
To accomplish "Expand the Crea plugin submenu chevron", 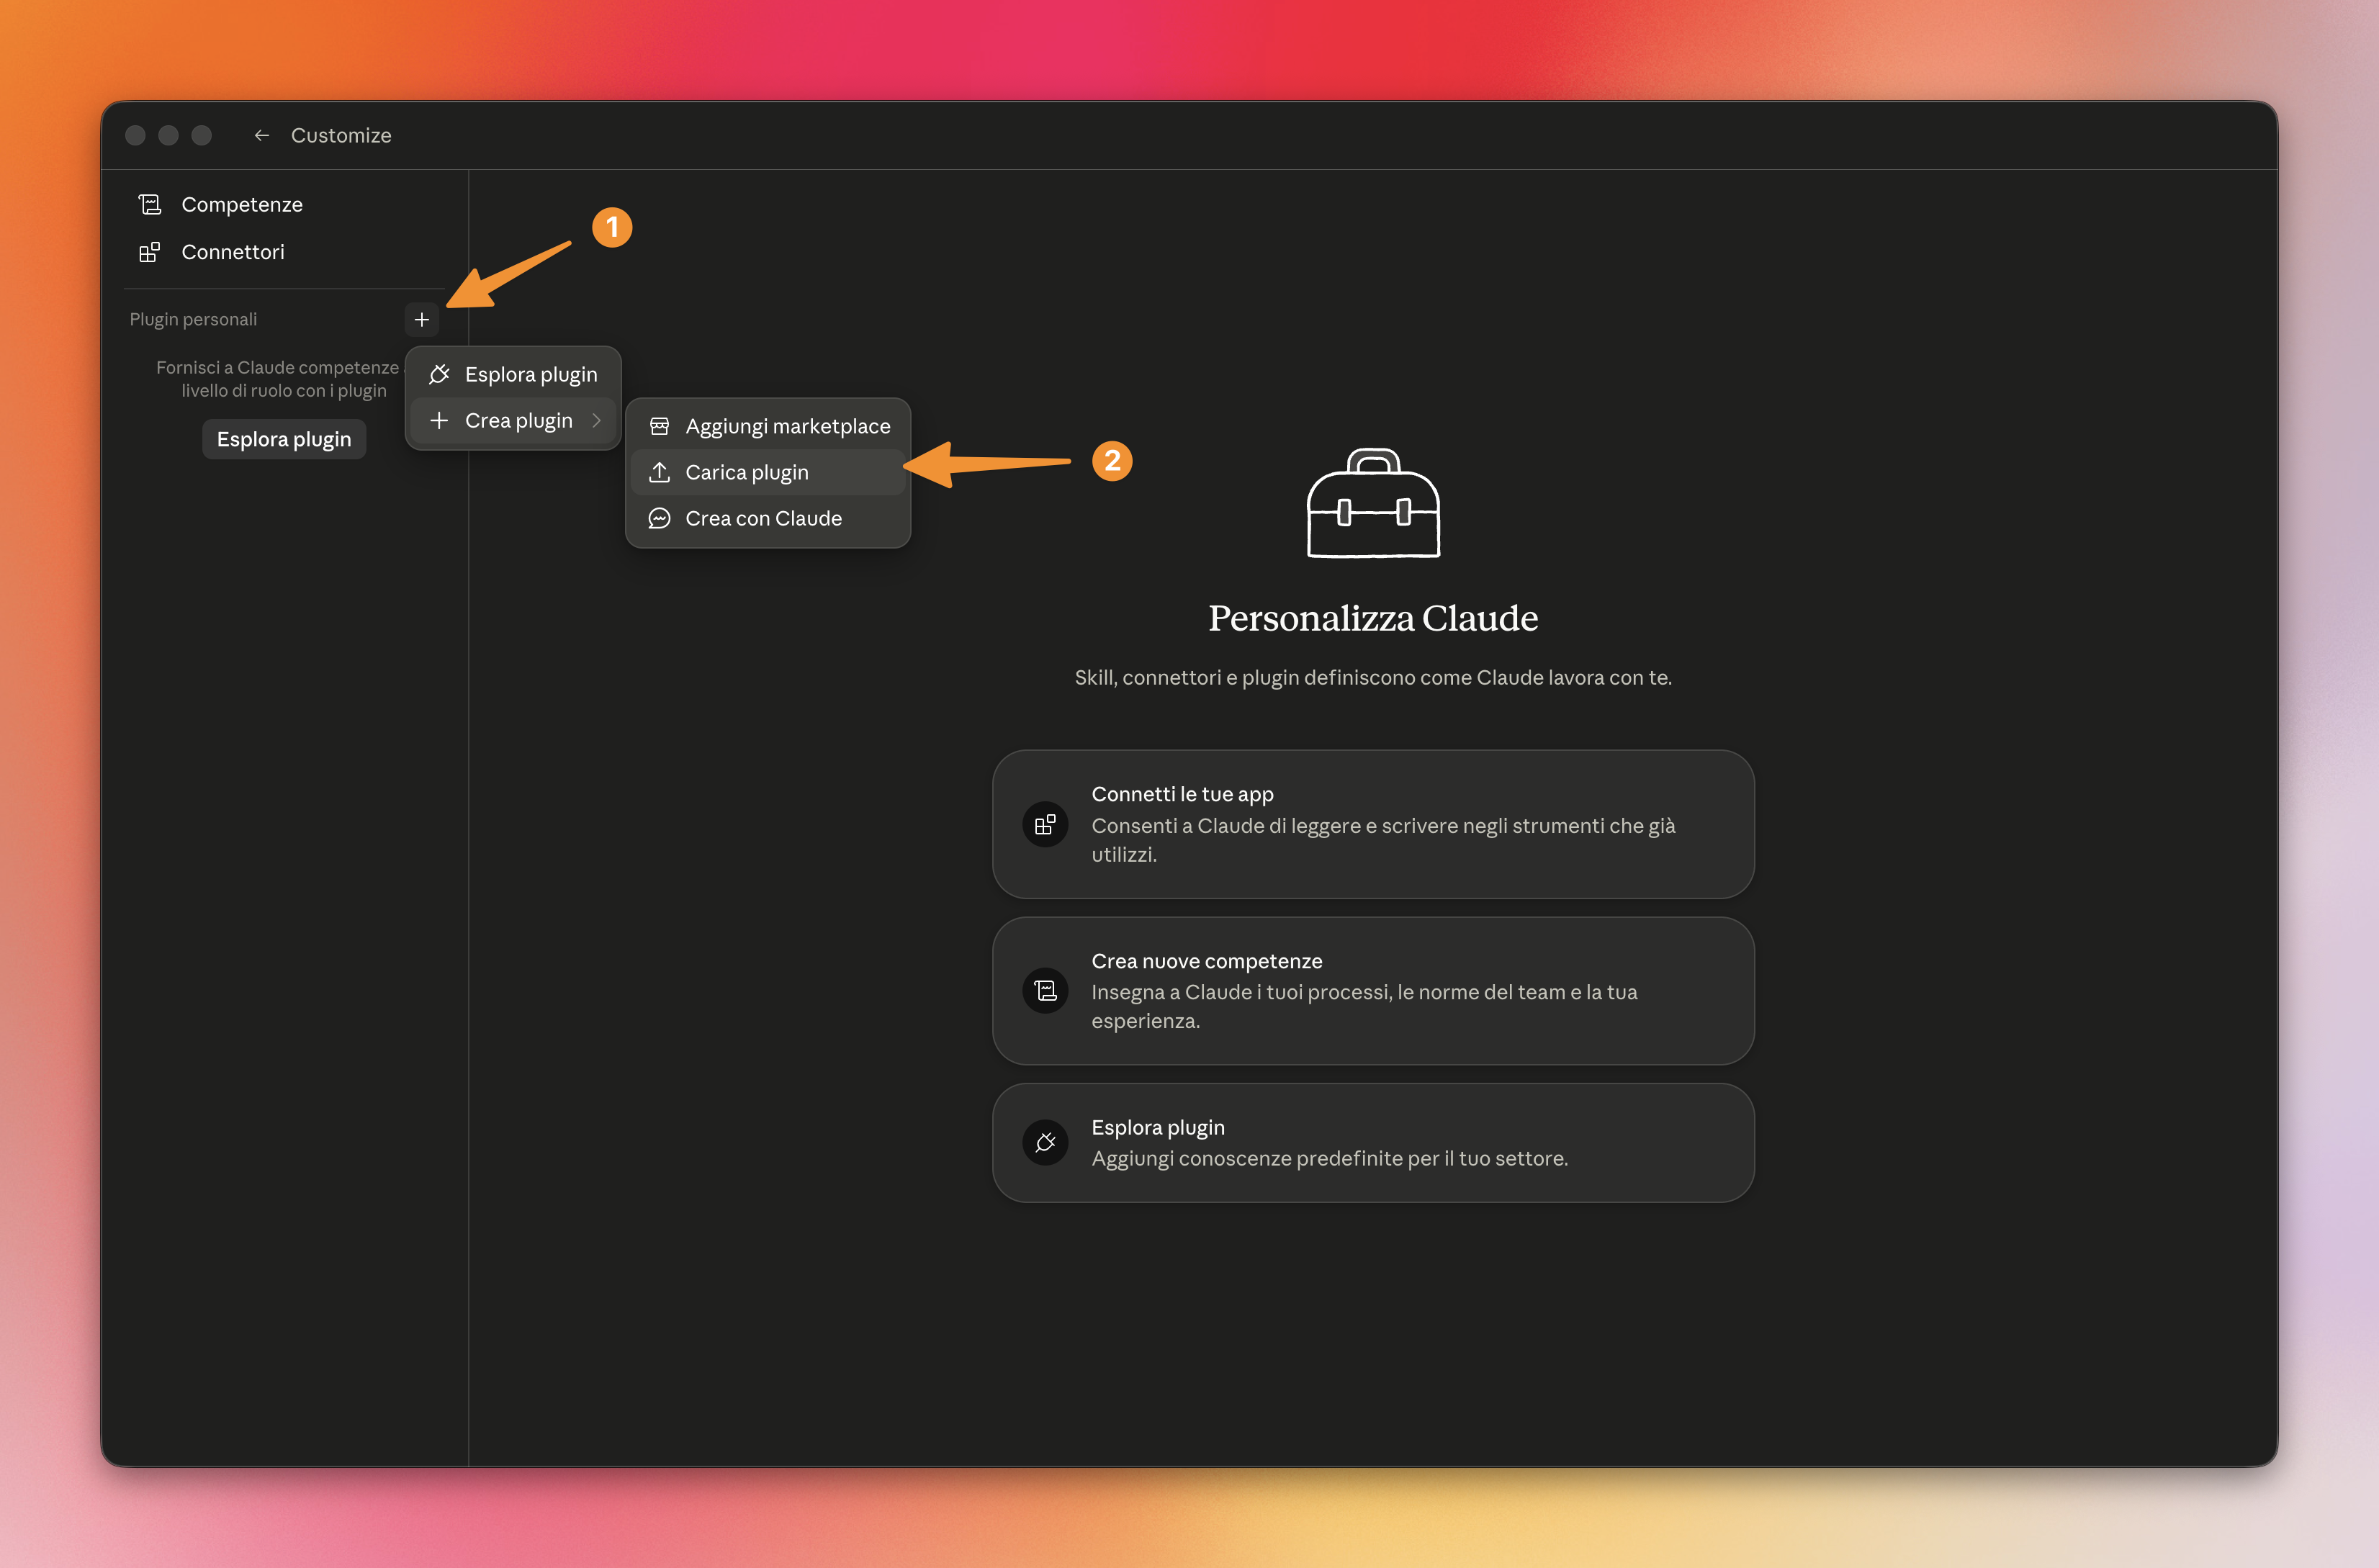I will (597, 420).
